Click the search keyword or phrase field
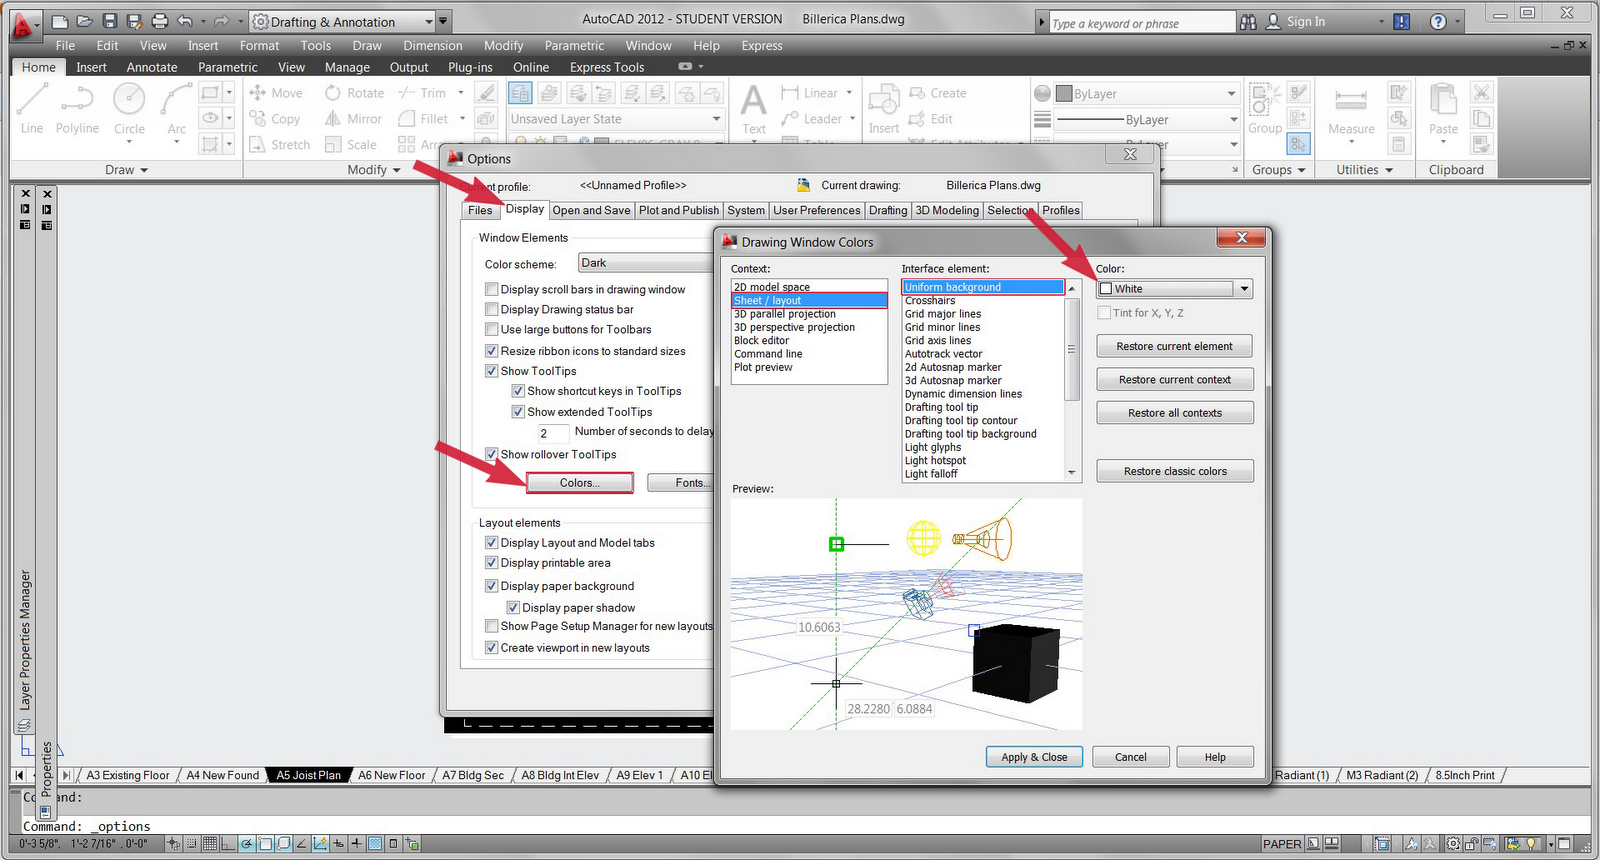 pos(1142,22)
